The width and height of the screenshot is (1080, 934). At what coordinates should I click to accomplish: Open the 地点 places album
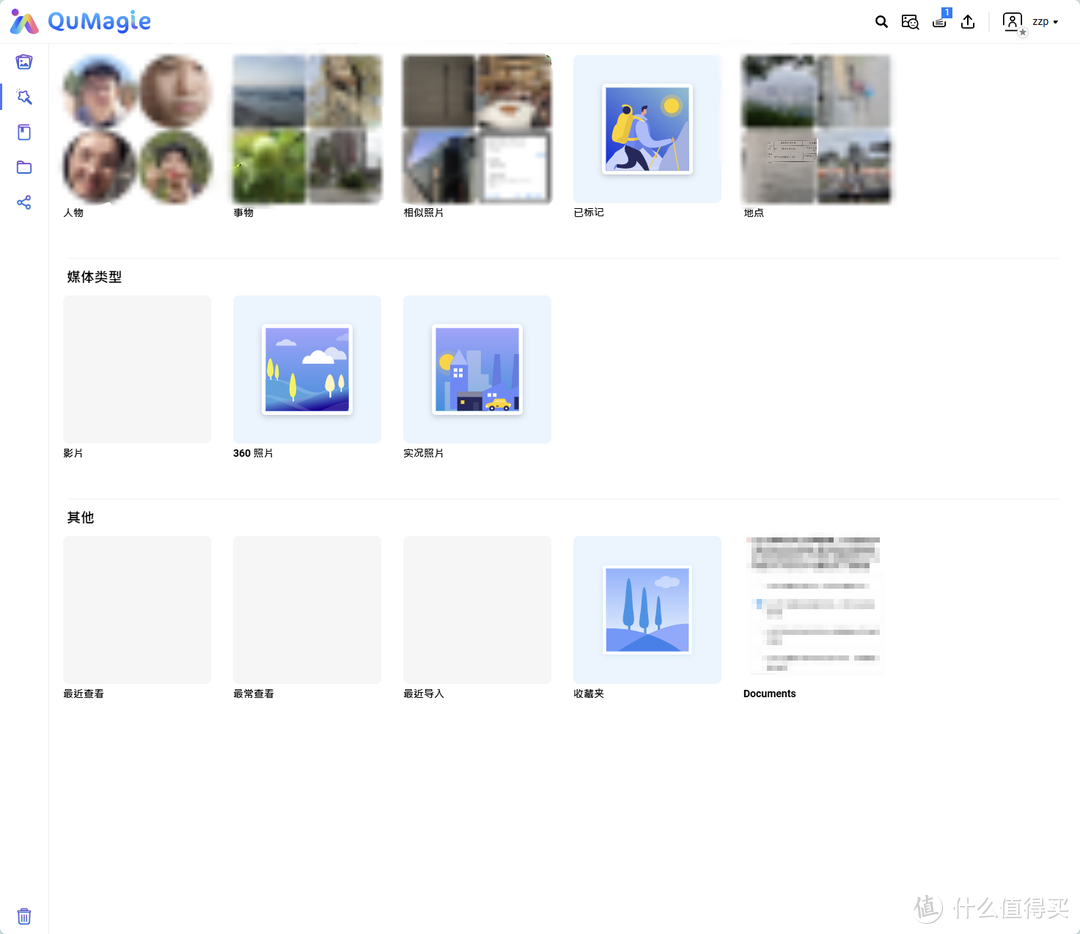pyautogui.click(x=816, y=129)
